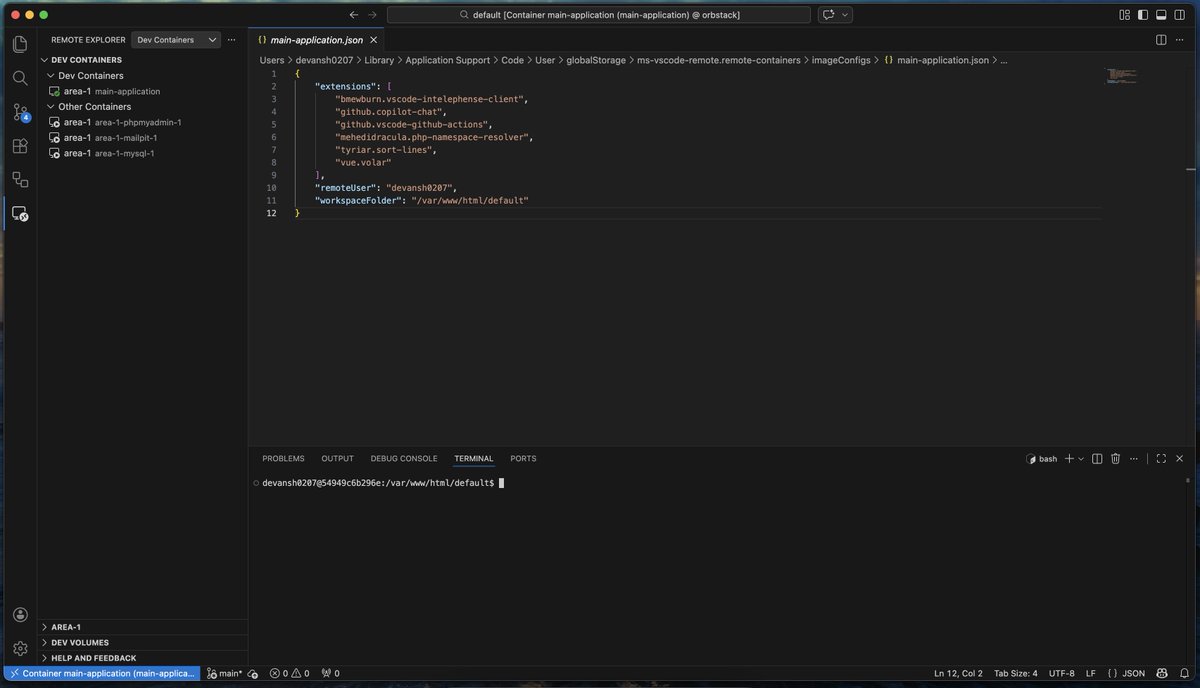Viewport: 1200px width, 688px height.
Task: Select the area-1-phpmyadmin-1 container
Action: point(143,122)
